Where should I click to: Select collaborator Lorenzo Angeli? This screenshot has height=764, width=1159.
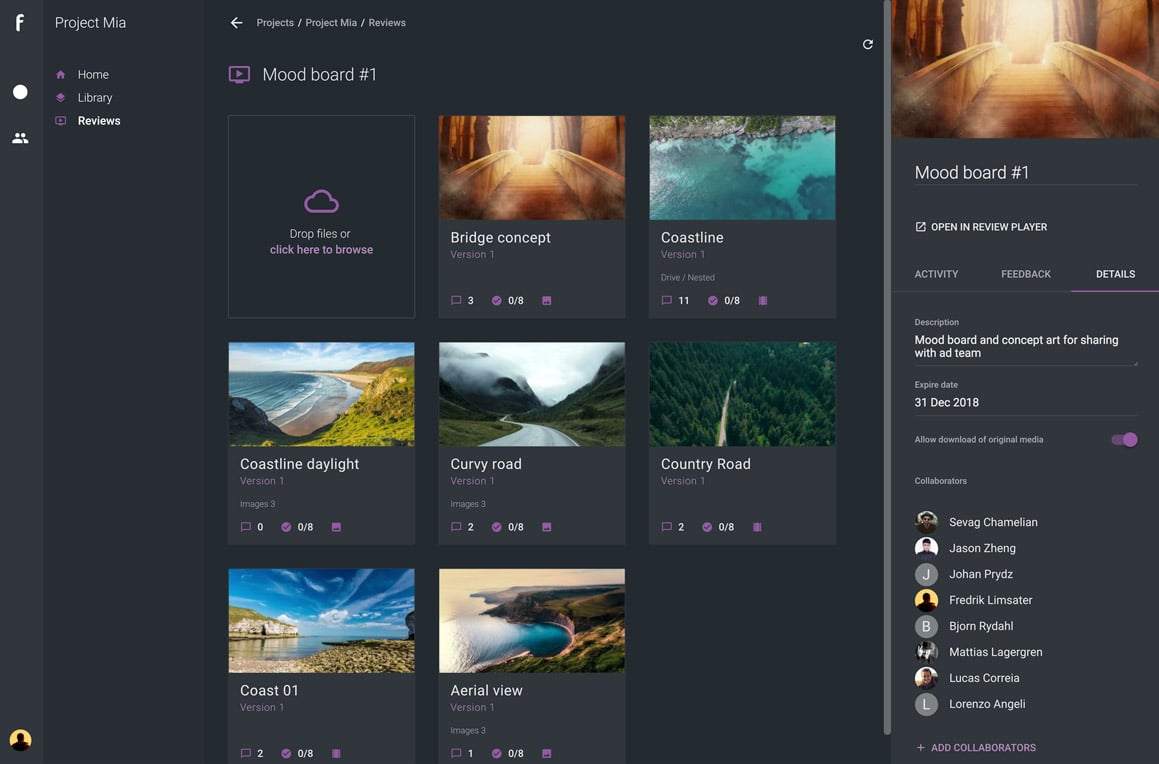point(970,704)
